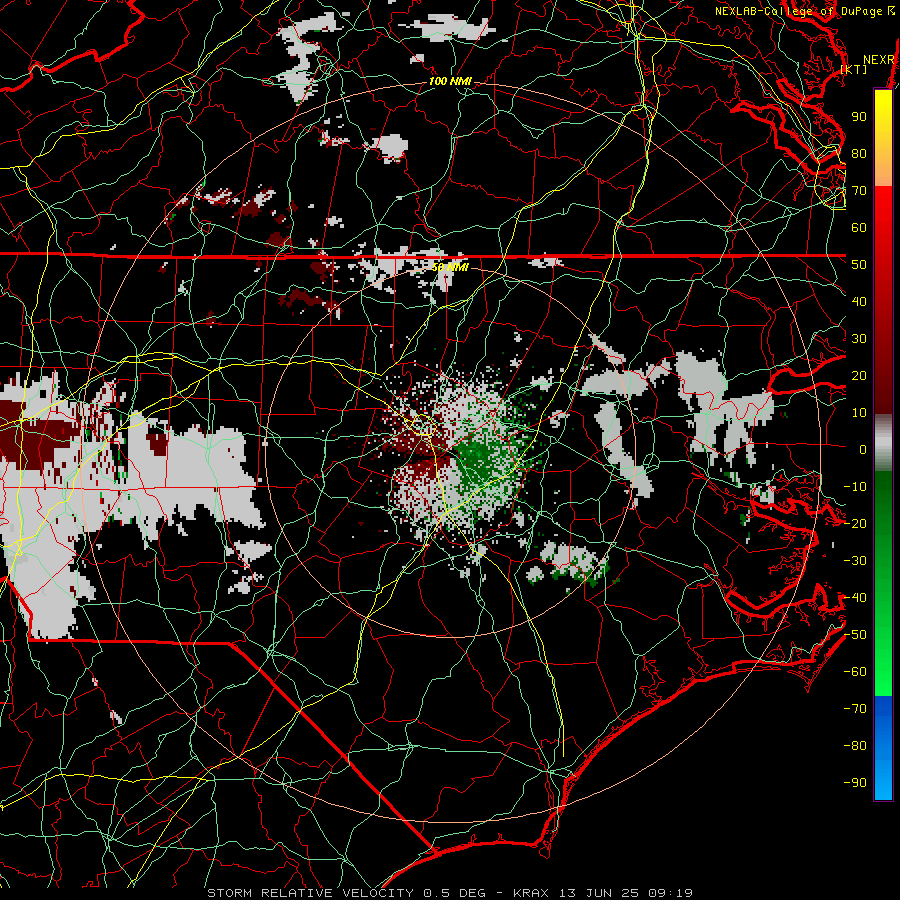
Task: Click the '-70' scale label
Action: point(855,709)
